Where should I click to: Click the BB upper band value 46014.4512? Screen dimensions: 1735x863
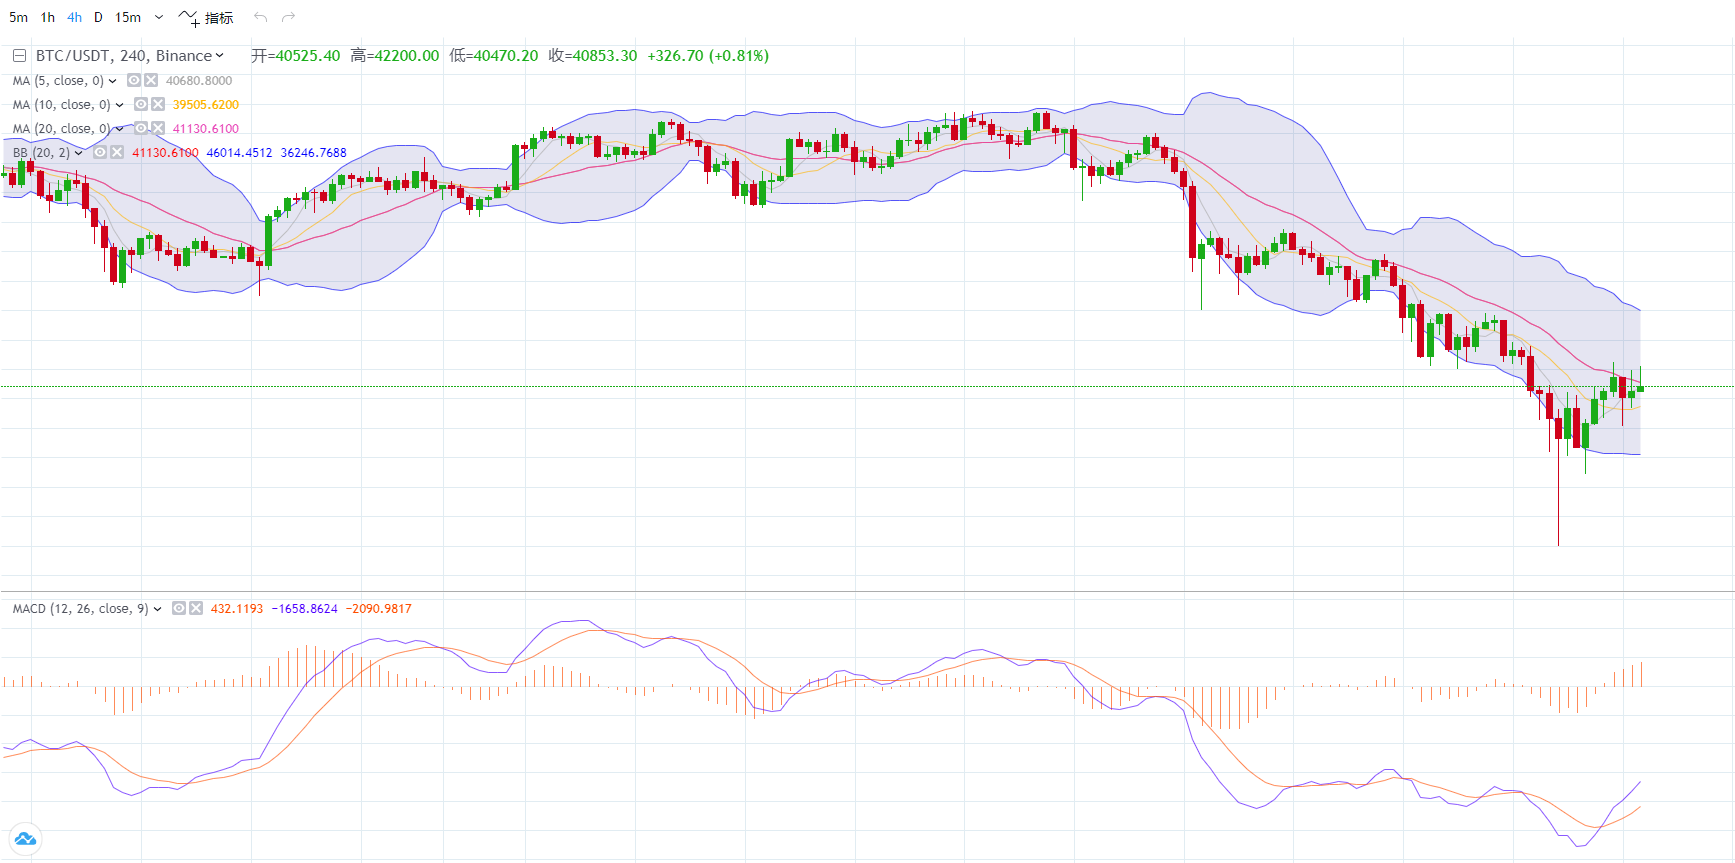point(239,153)
